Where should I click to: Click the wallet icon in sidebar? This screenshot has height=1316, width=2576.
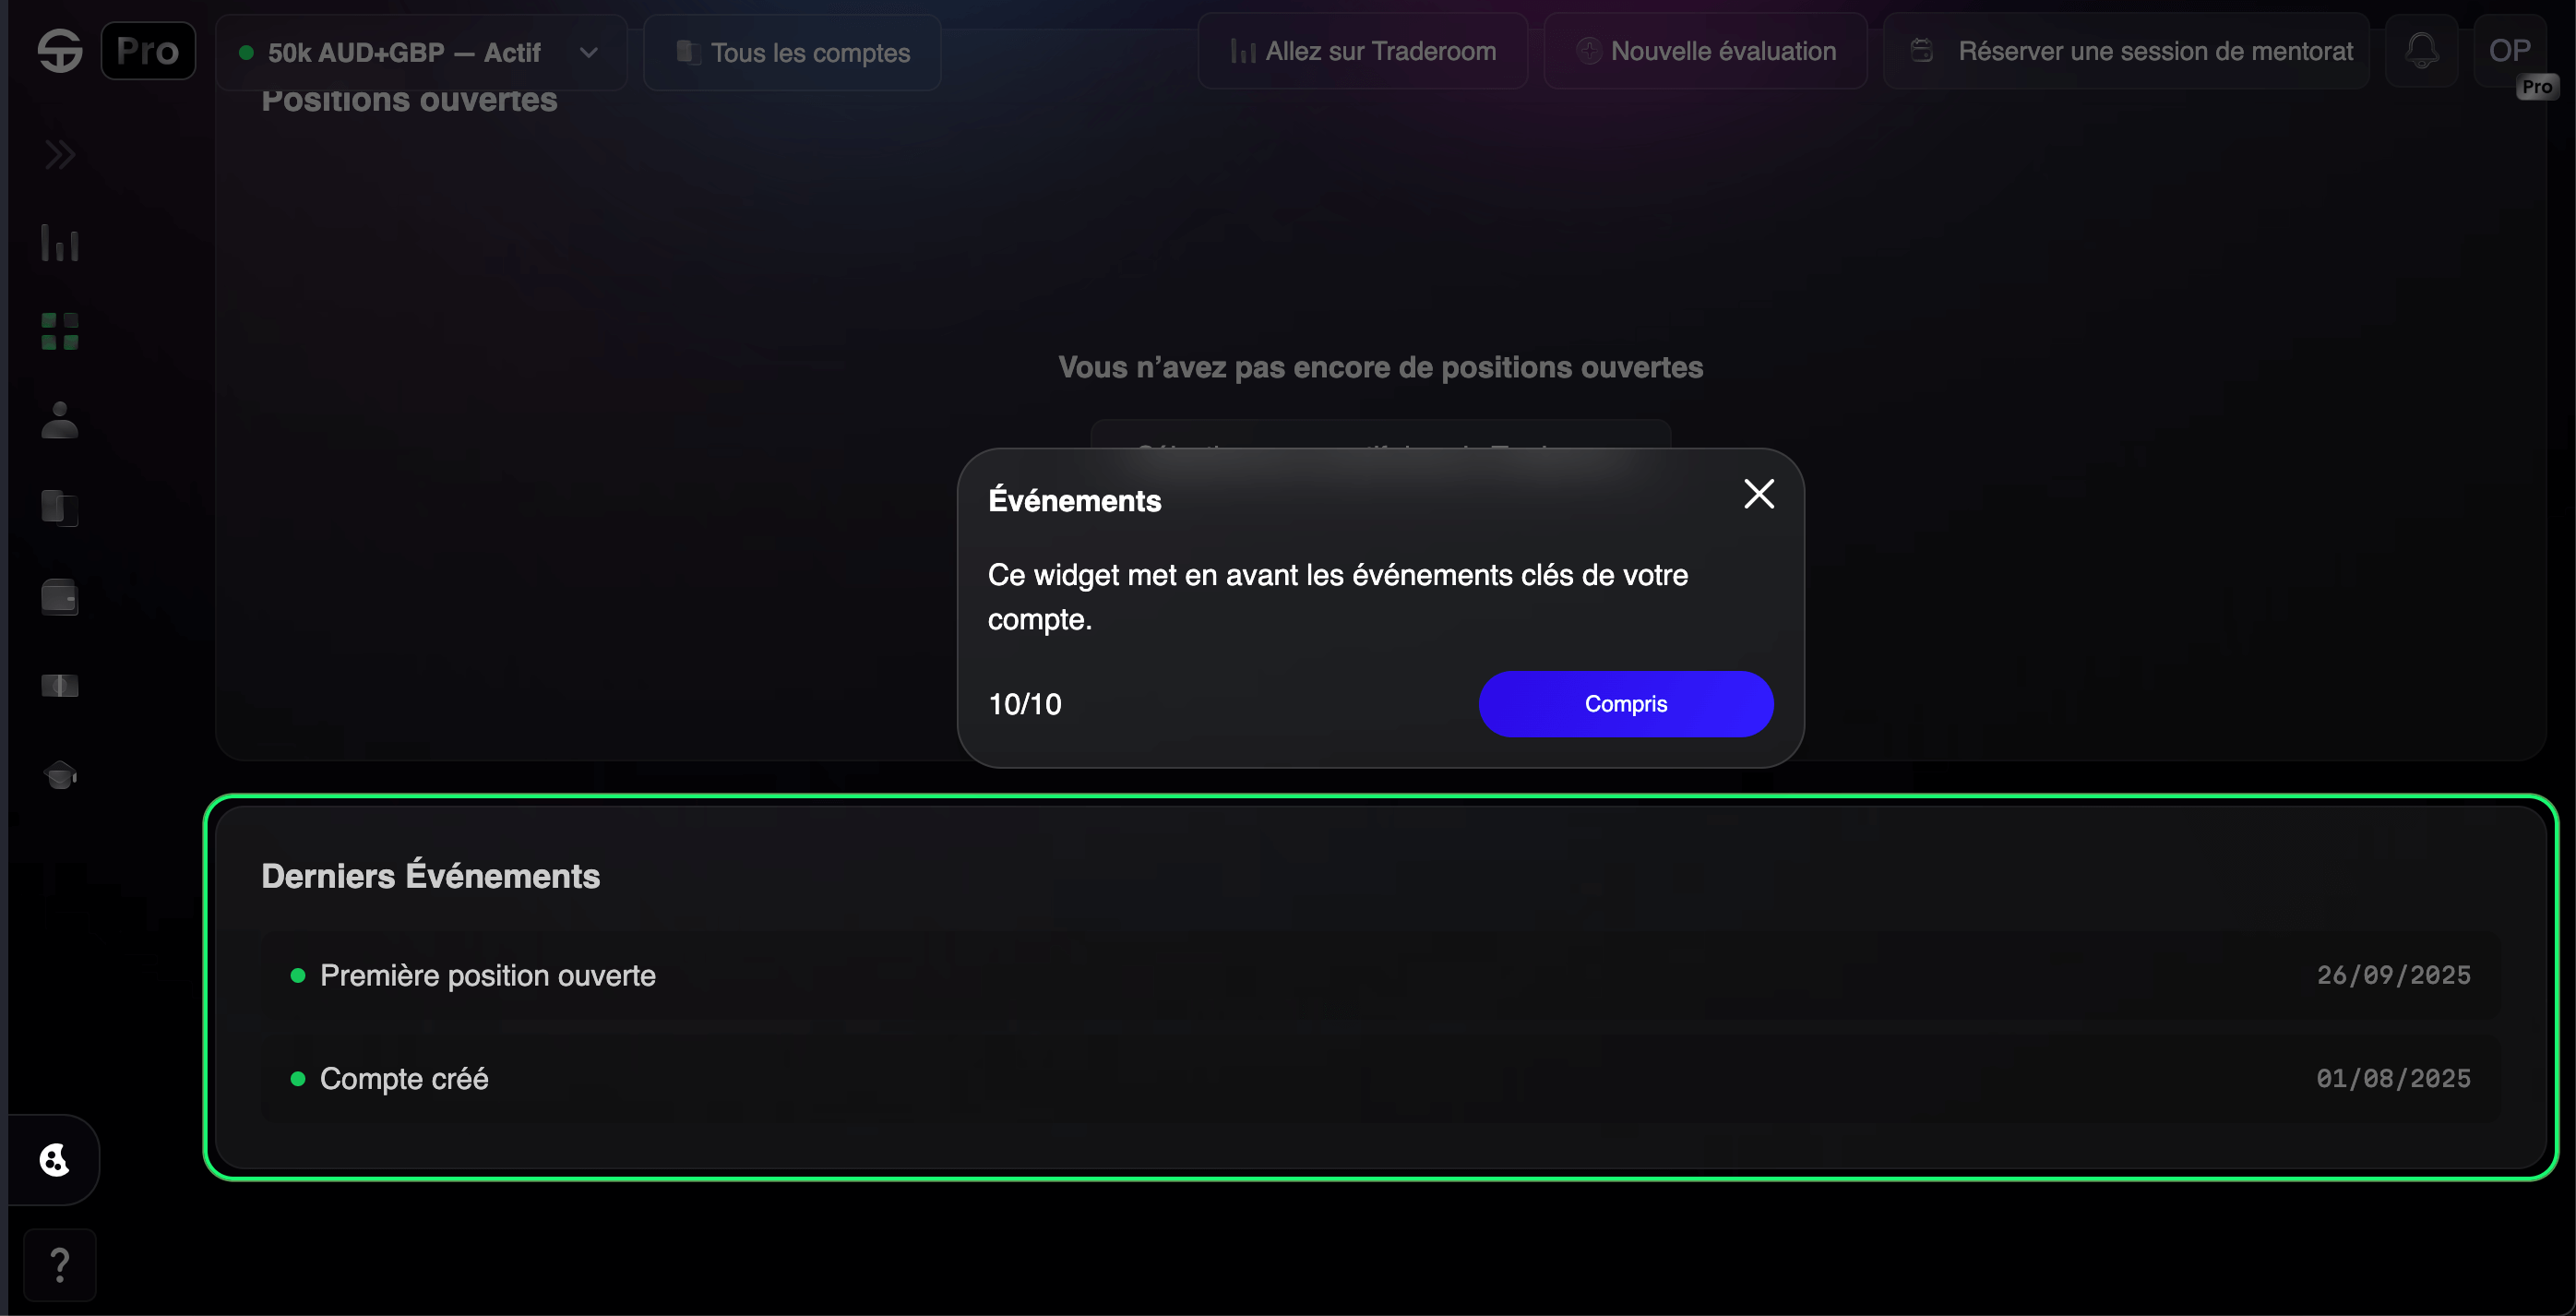tap(60, 597)
